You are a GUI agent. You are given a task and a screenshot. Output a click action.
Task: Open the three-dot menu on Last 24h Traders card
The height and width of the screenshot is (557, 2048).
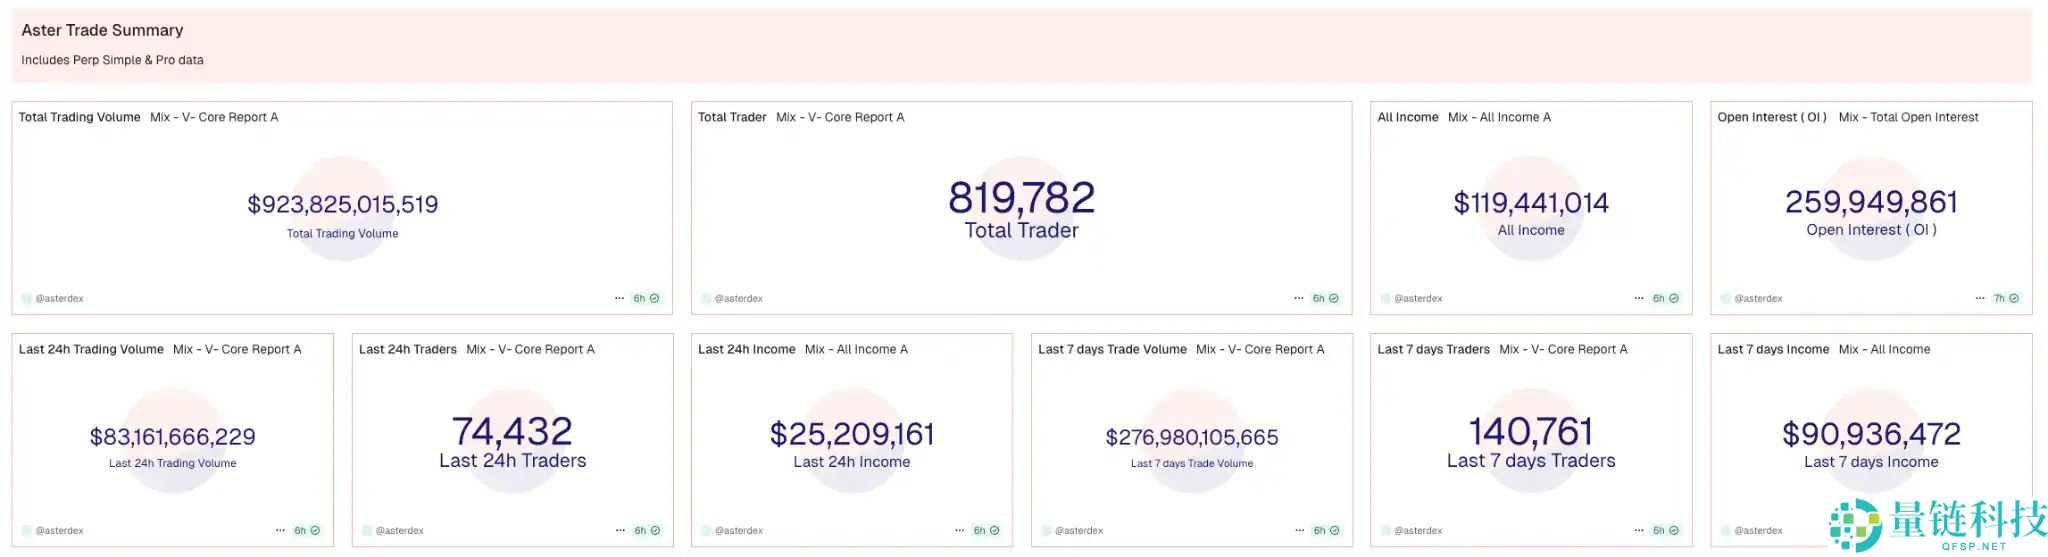620,530
